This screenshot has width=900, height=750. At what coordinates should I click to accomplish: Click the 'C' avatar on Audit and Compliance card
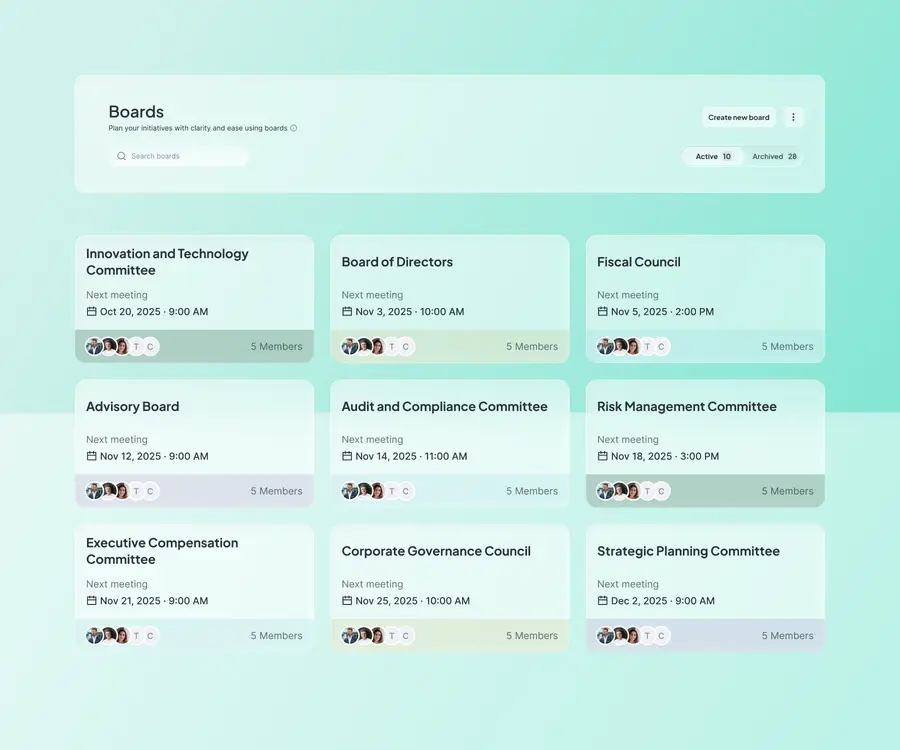pyautogui.click(x=406, y=491)
